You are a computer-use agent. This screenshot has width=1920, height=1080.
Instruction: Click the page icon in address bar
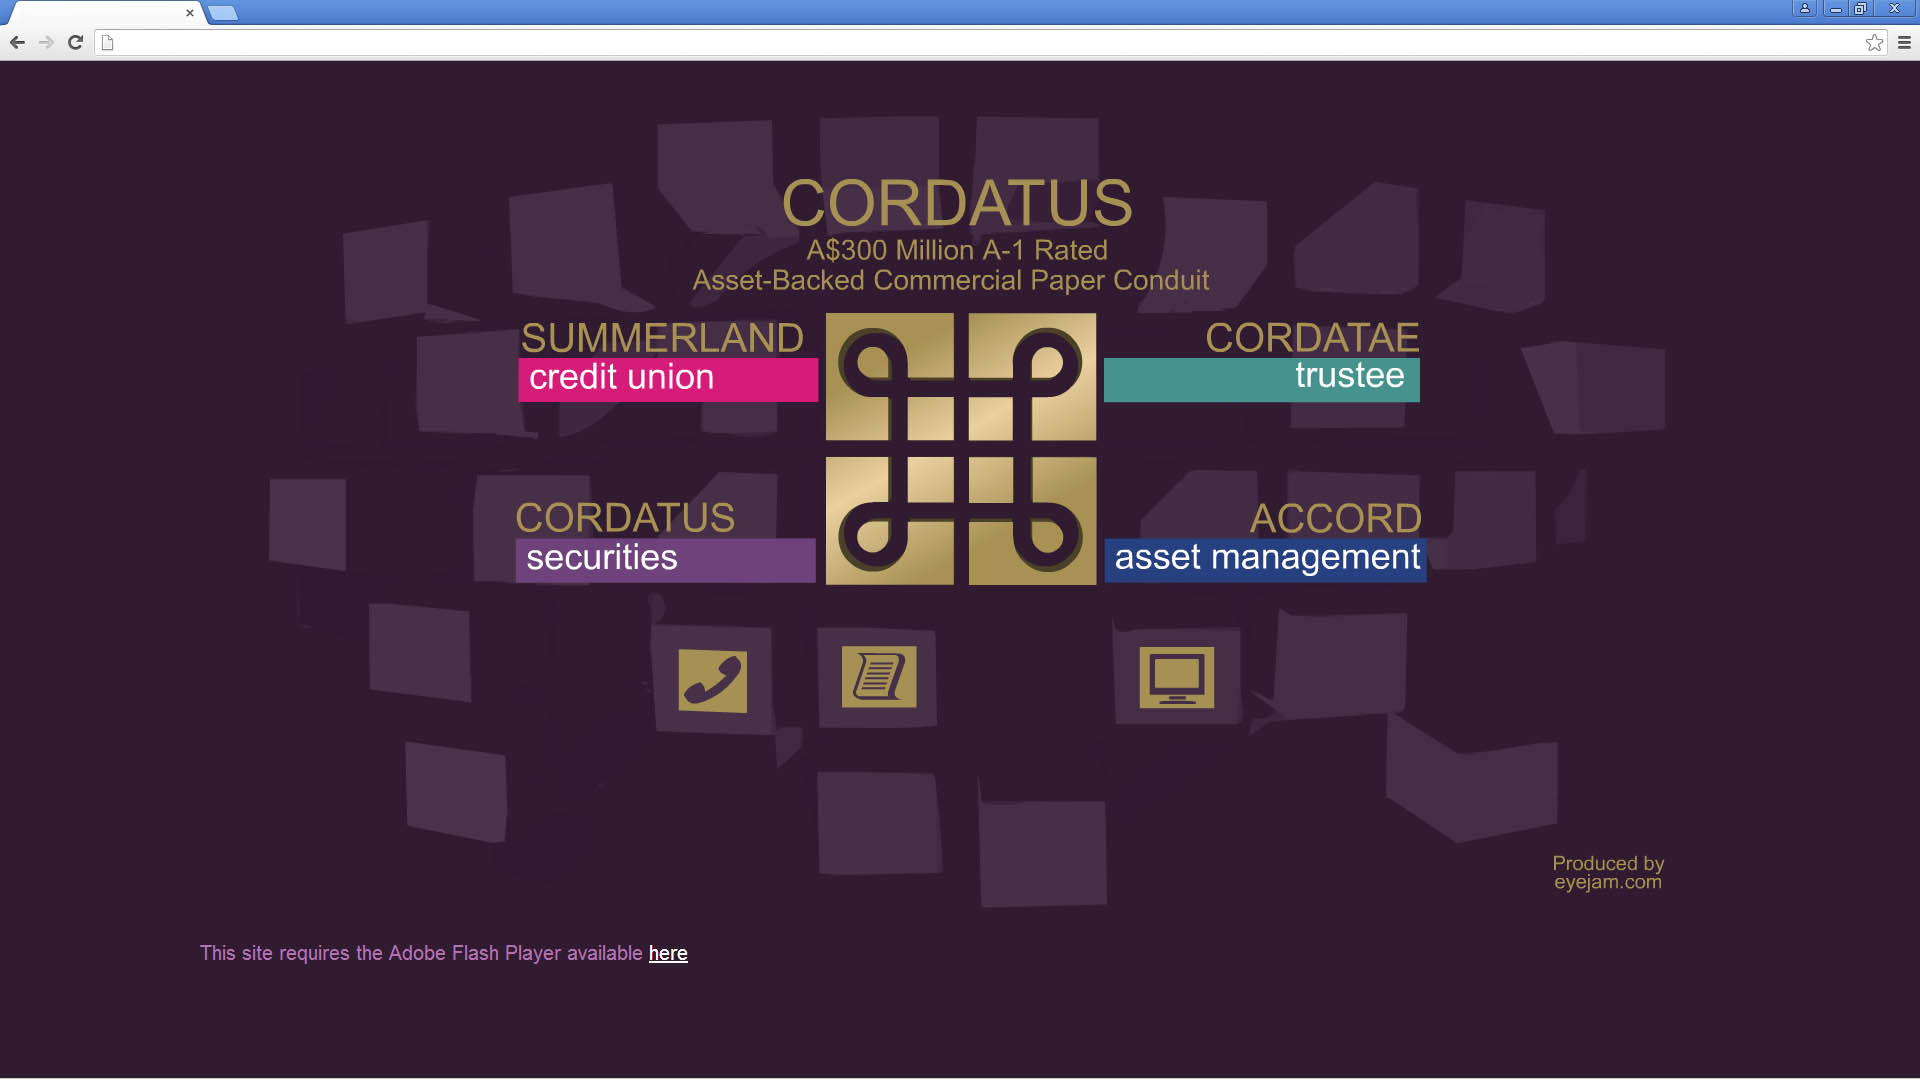pos(108,42)
